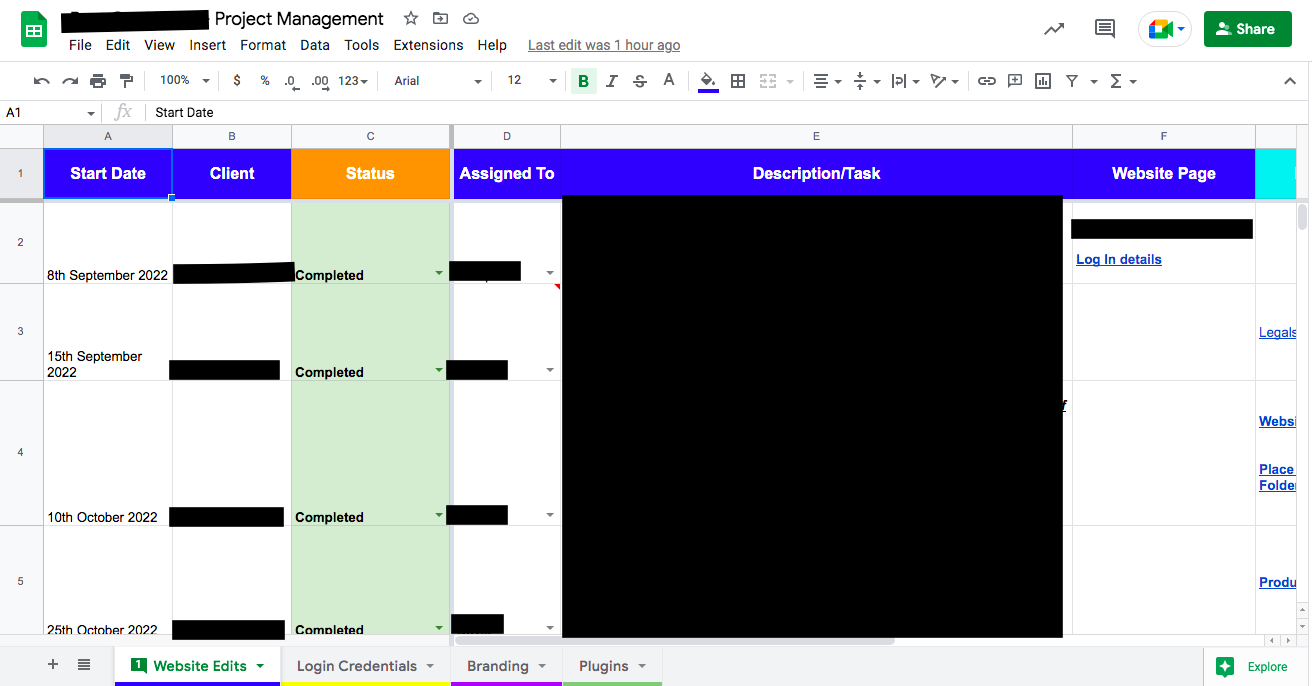1312x686 pixels.
Task: Open Status dropdown for 8th September row
Action: pyautogui.click(x=439, y=272)
